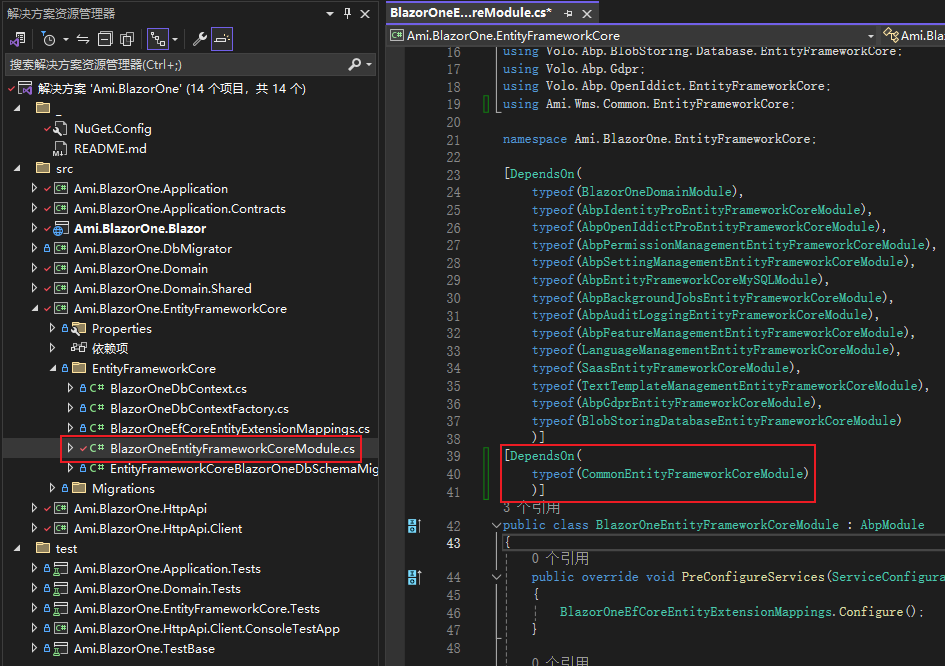Sync with active document arrows icon
The image size is (945, 666).
pos(83,39)
